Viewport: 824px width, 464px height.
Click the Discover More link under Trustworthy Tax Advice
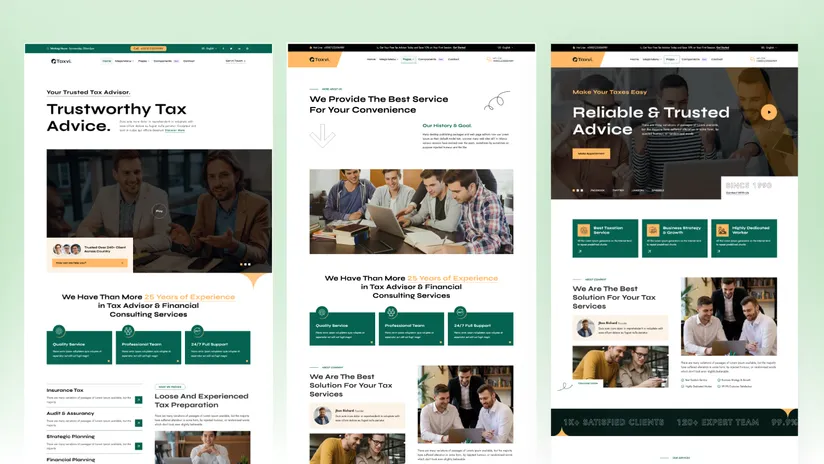(x=175, y=130)
